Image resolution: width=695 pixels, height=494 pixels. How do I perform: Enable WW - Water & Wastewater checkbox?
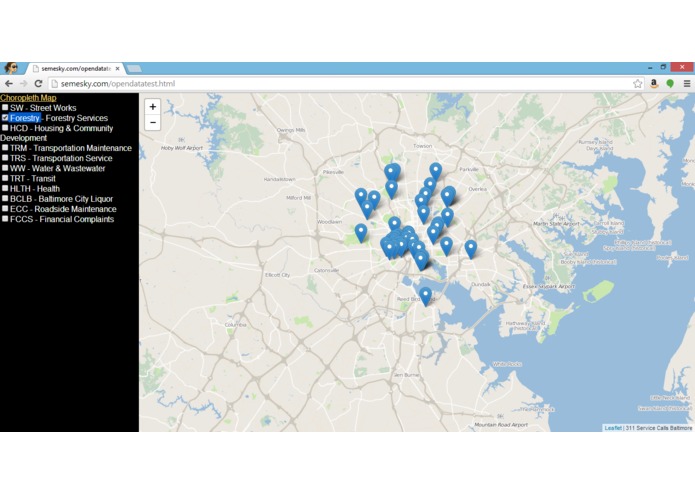click(x=5, y=168)
